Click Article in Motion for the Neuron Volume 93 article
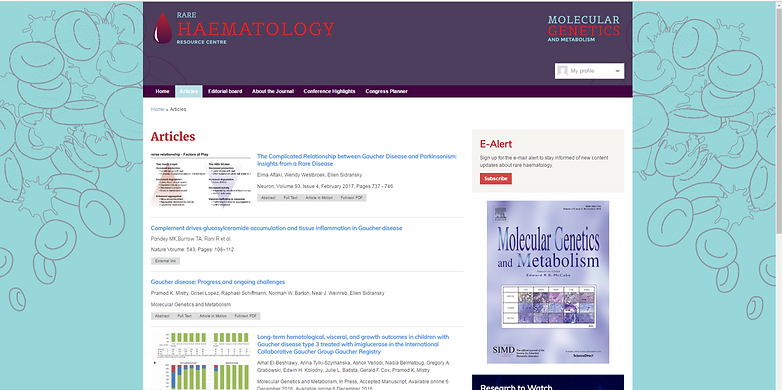 (x=319, y=198)
